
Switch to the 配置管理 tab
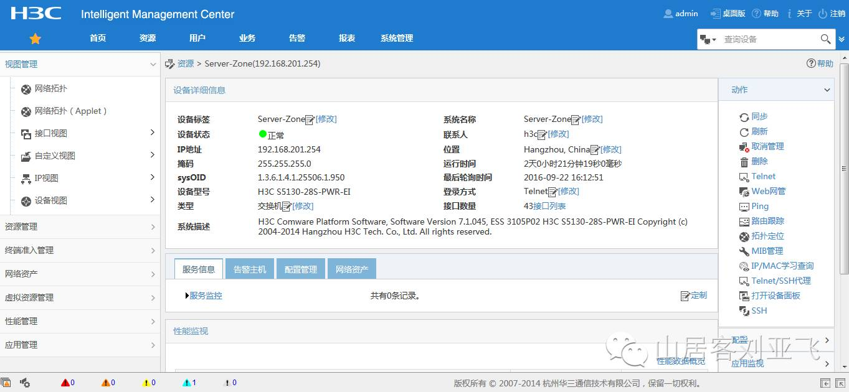(x=301, y=269)
